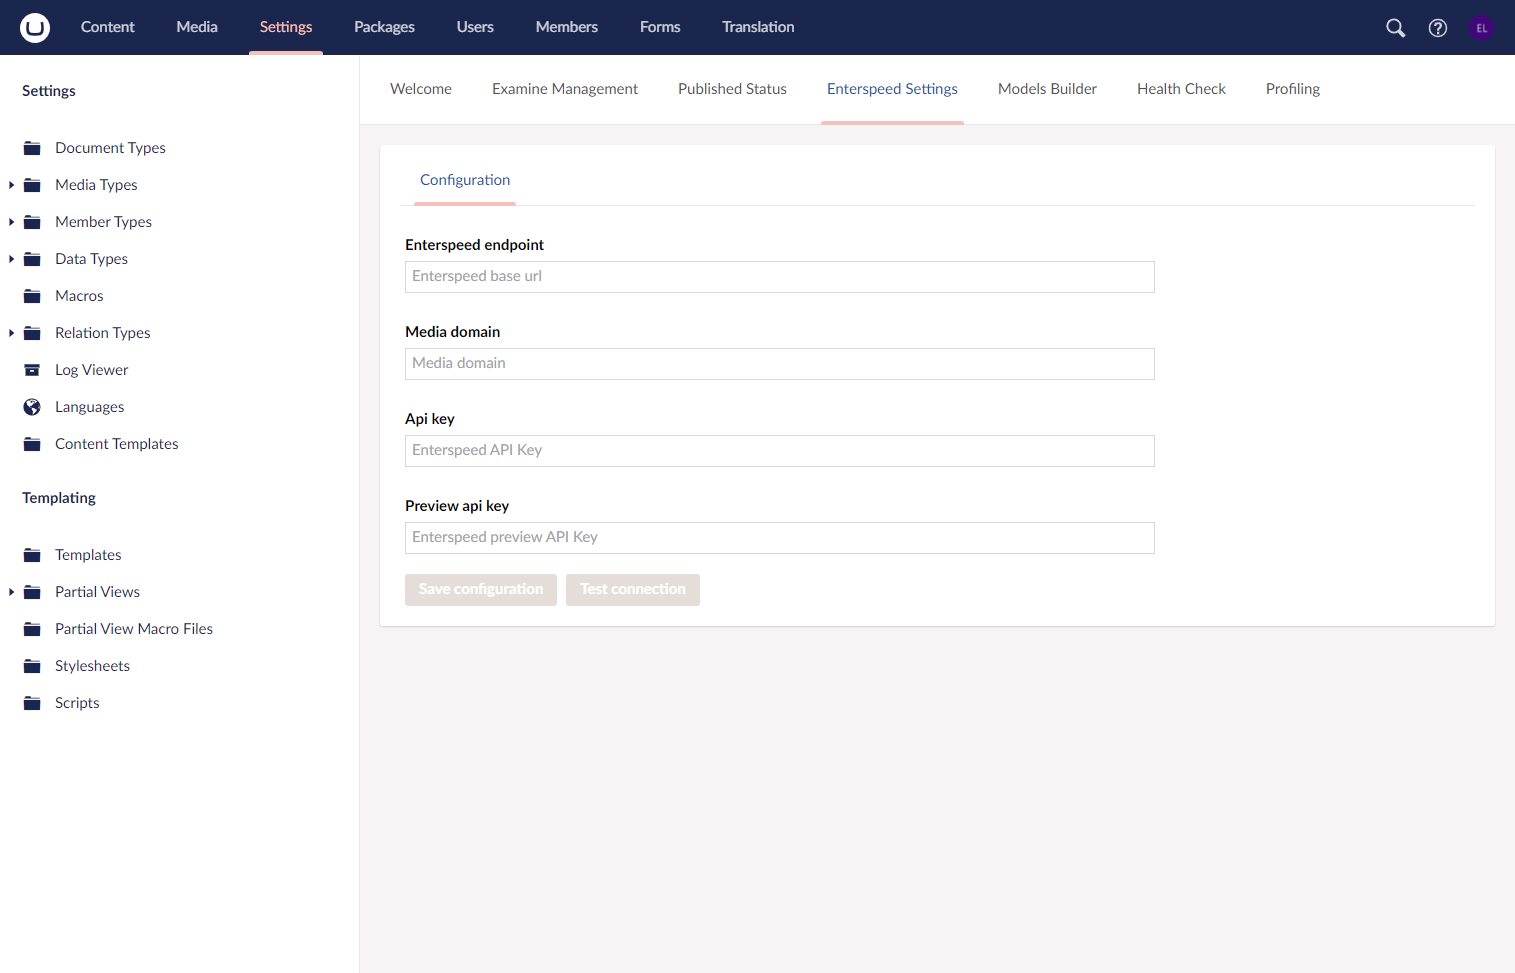Open the search magnifier icon
This screenshot has height=973, width=1515.
(1395, 28)
